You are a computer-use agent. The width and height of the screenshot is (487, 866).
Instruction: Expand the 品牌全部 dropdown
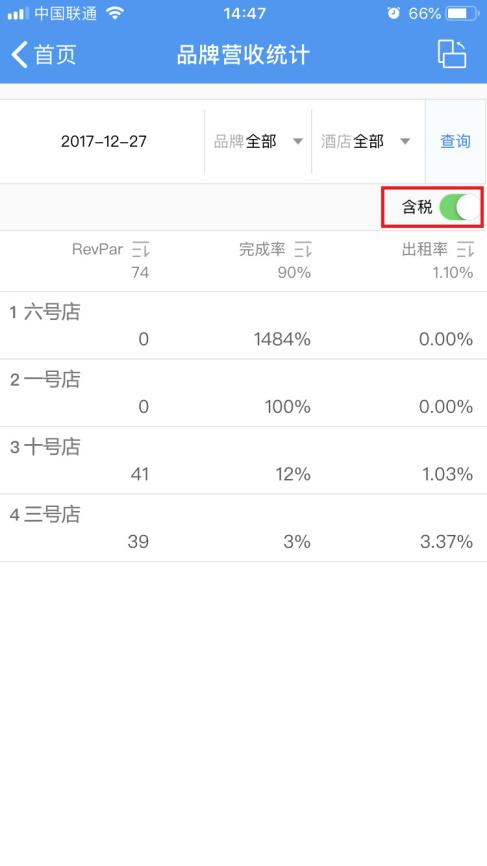pos(258,141)
